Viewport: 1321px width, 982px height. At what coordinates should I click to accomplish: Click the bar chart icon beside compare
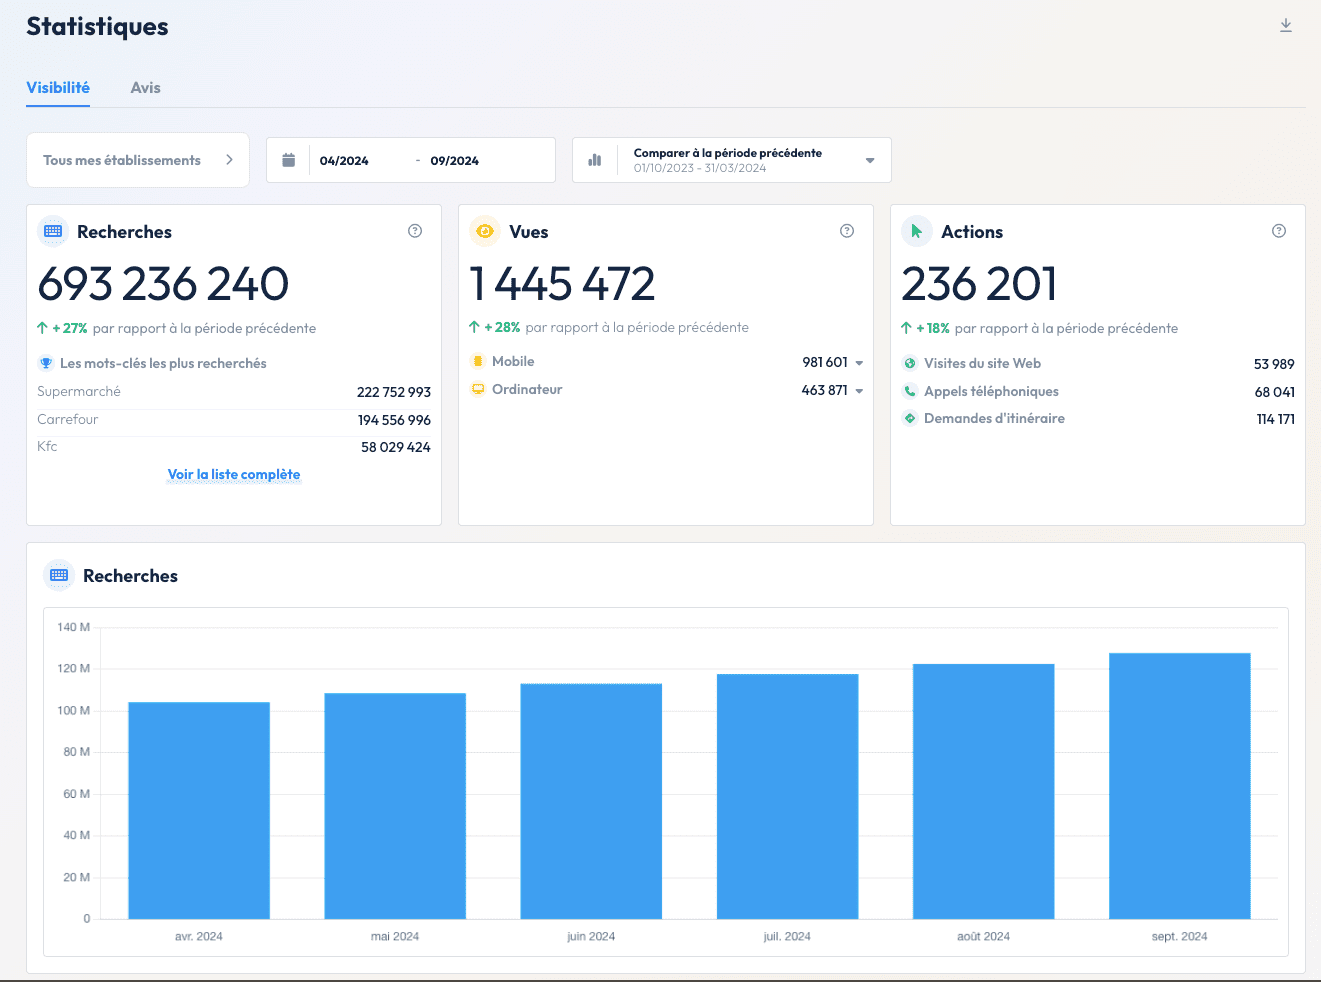pos(595,160)
